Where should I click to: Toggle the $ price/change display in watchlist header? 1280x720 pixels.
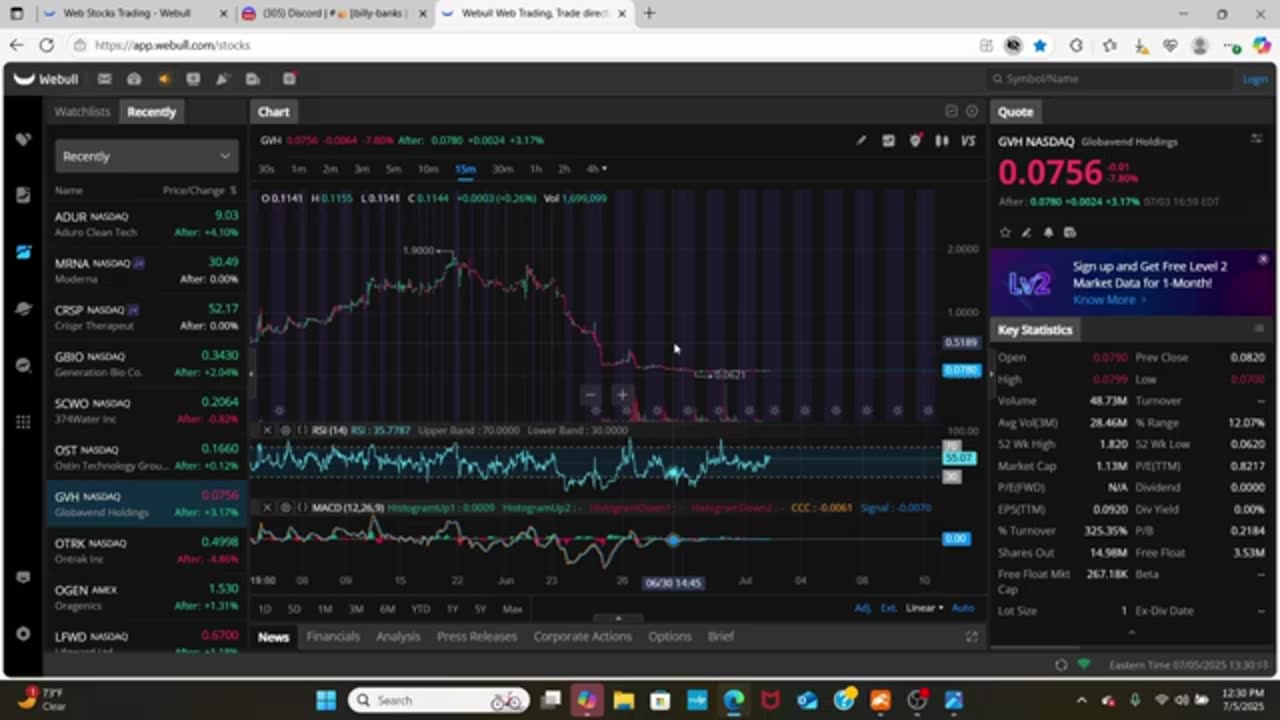pyautogui.click(x=233, y=190)
